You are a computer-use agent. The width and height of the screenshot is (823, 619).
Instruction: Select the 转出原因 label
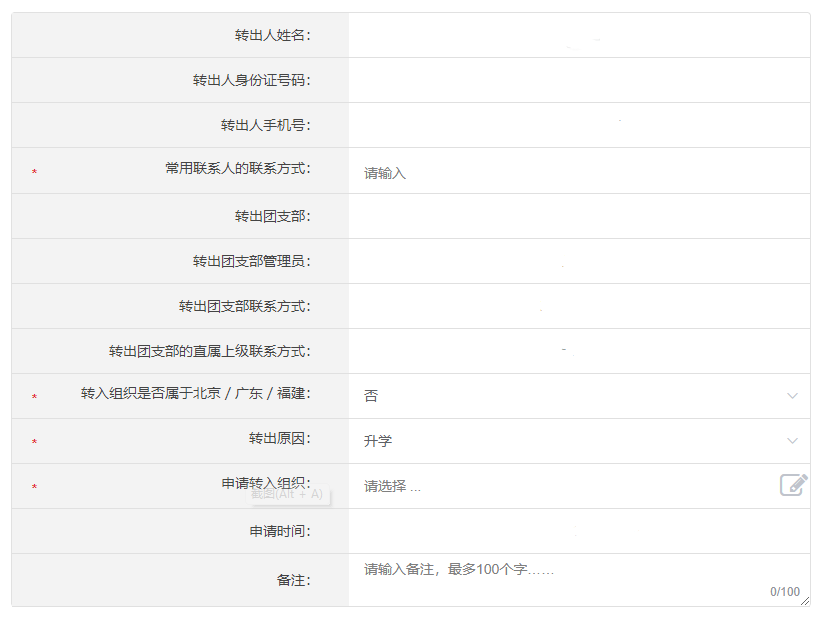(x=280, y=438)
